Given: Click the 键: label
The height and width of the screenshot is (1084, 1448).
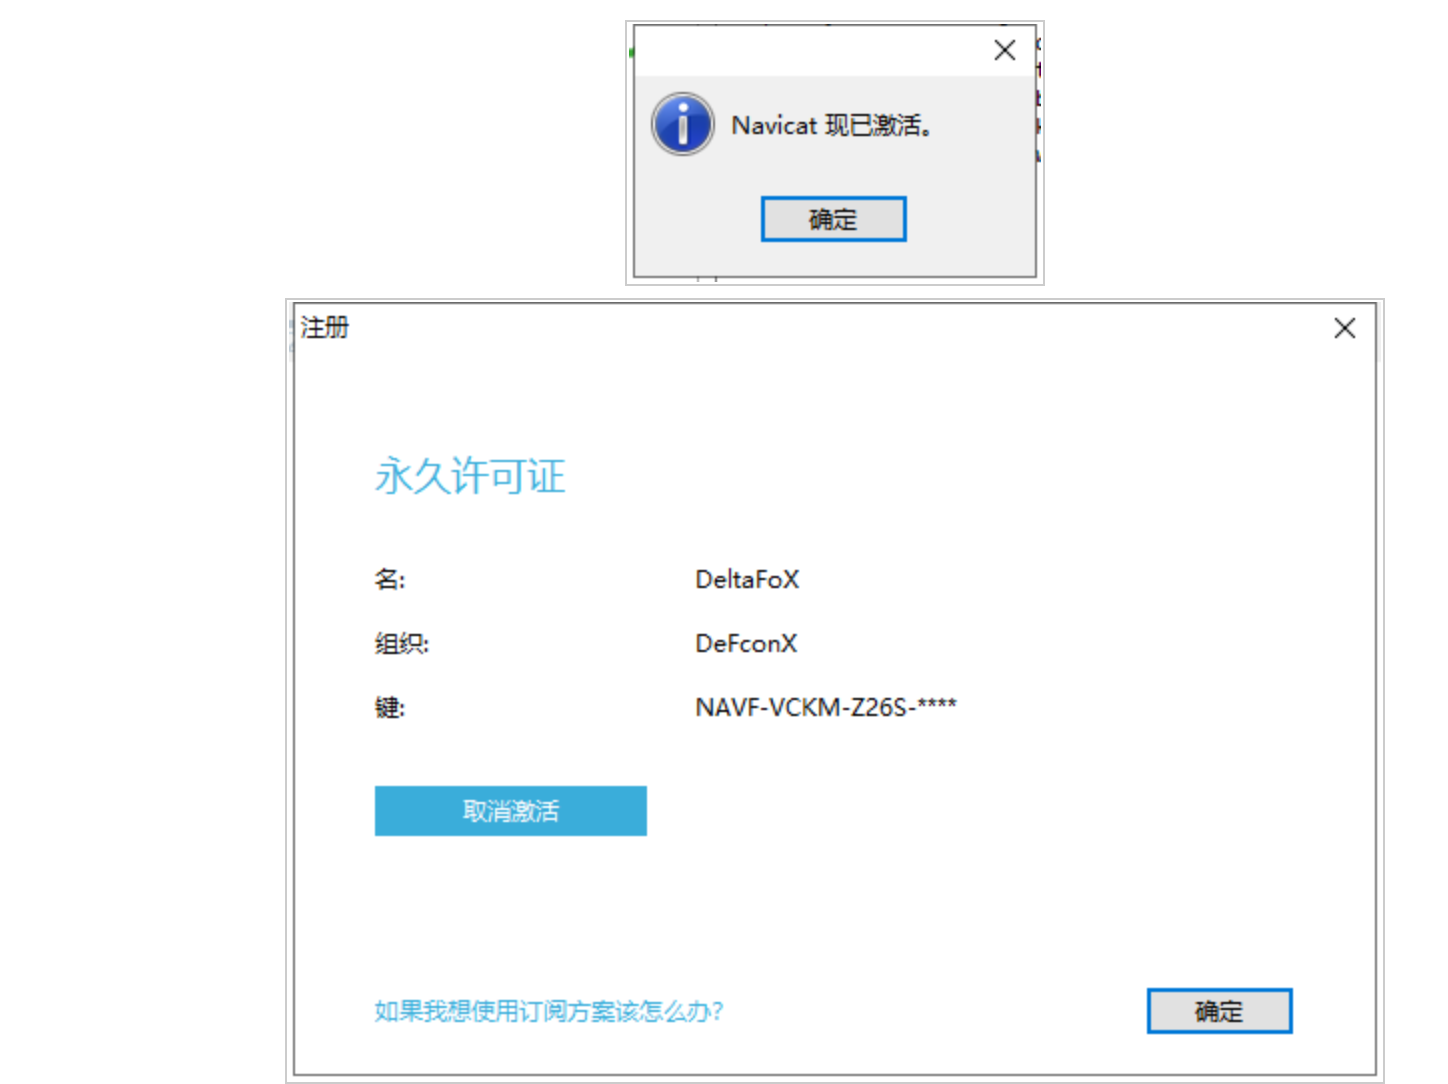Looking at the screenshot, I should point(389,707).
